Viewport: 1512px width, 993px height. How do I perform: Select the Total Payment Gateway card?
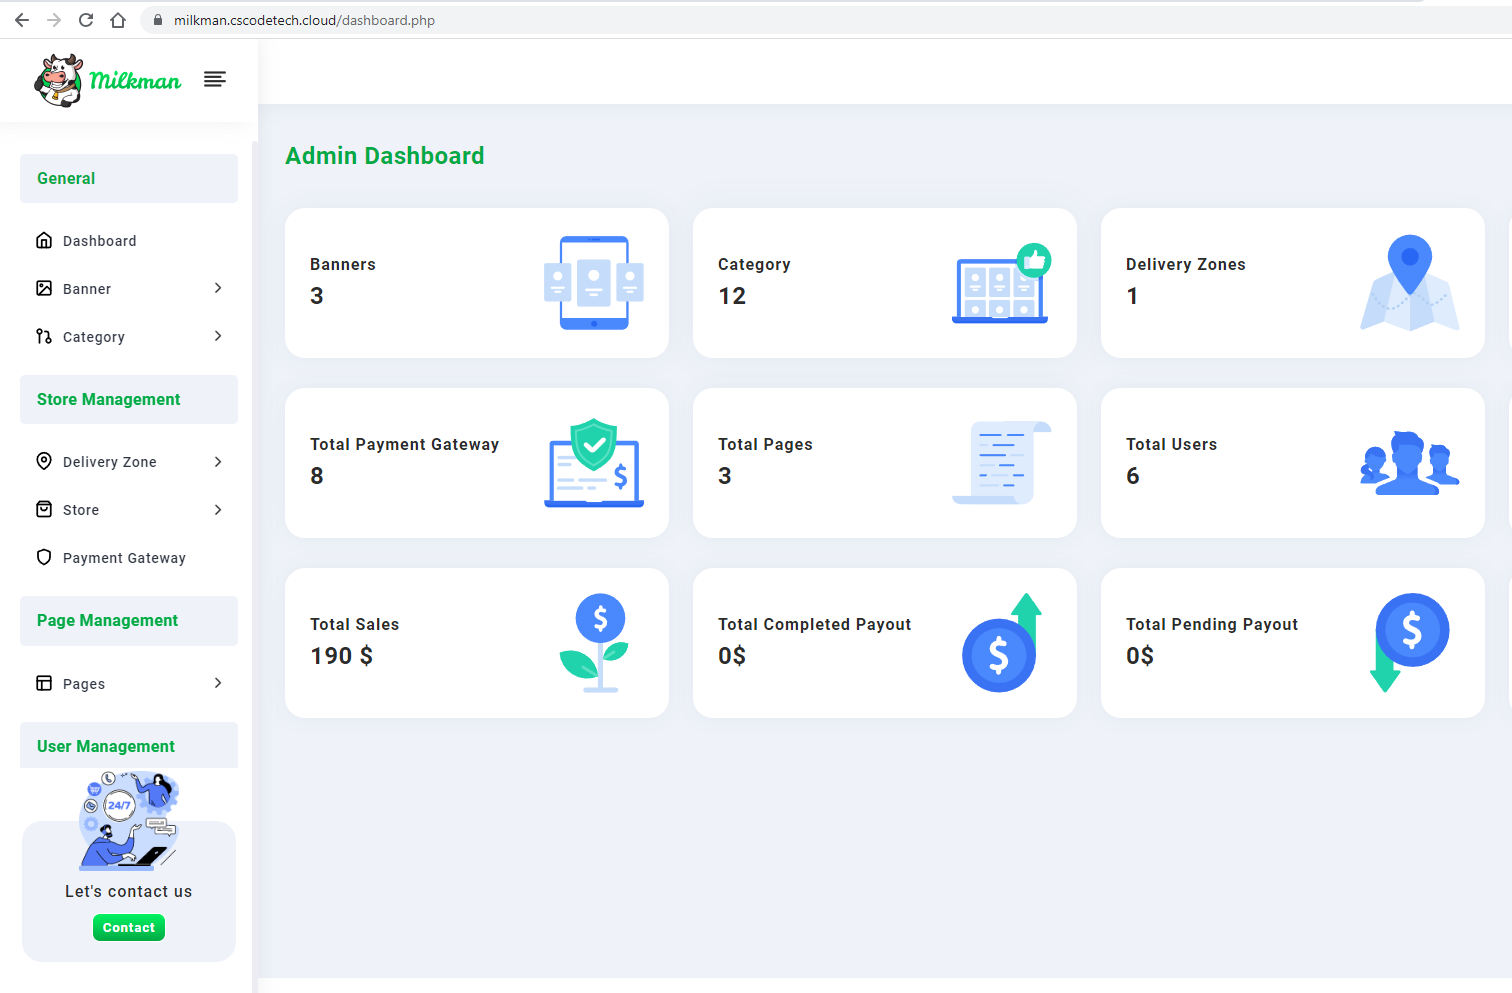pos(476,463)
